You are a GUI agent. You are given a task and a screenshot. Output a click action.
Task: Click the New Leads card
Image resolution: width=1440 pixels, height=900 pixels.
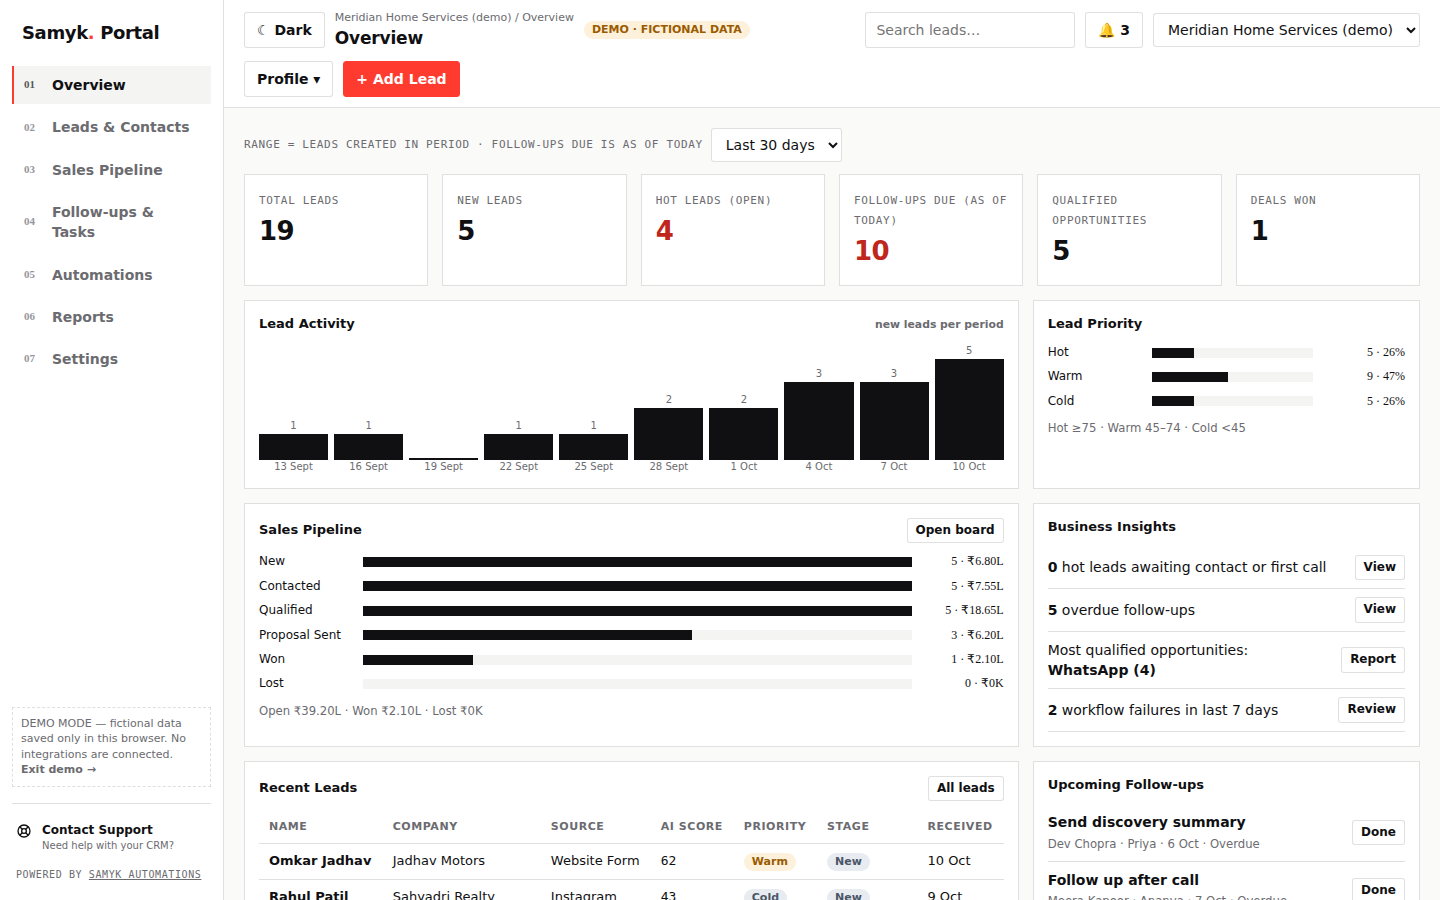click(534, 230)
